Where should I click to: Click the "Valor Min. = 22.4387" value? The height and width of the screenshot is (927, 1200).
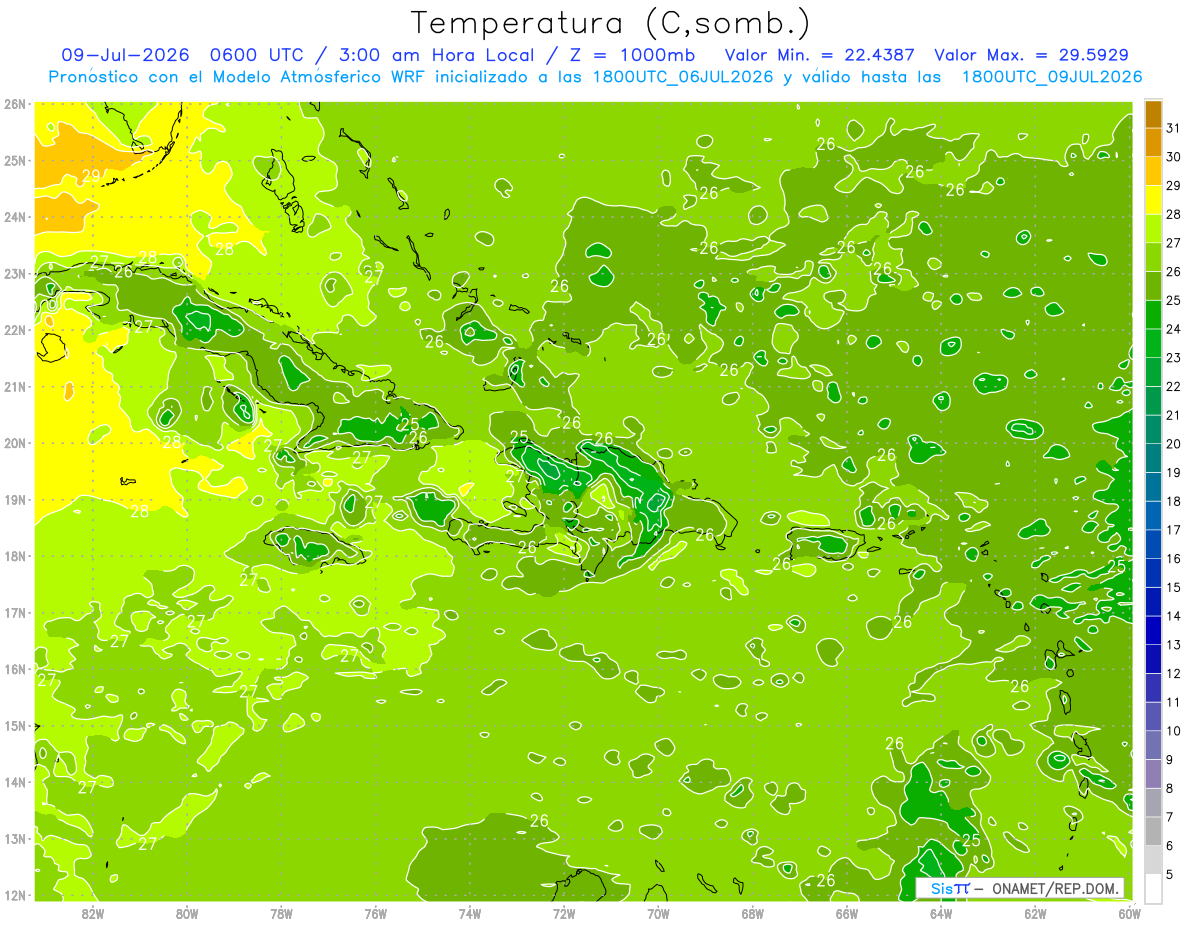820,55
